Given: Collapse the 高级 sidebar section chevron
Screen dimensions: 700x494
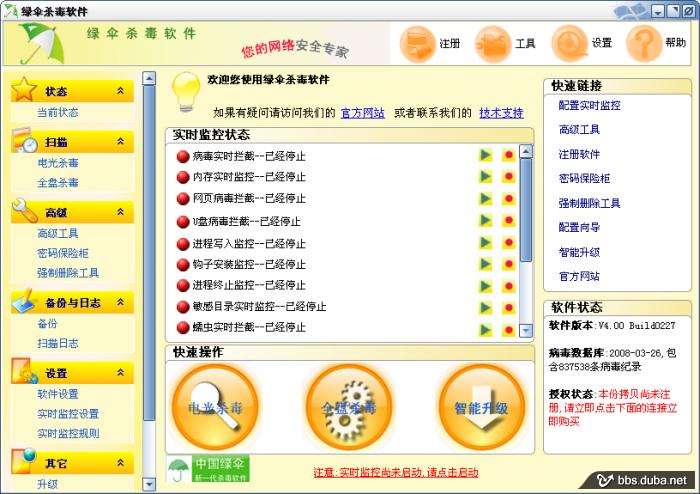Looking at the screenshot, I should click(x=121, y=212).
